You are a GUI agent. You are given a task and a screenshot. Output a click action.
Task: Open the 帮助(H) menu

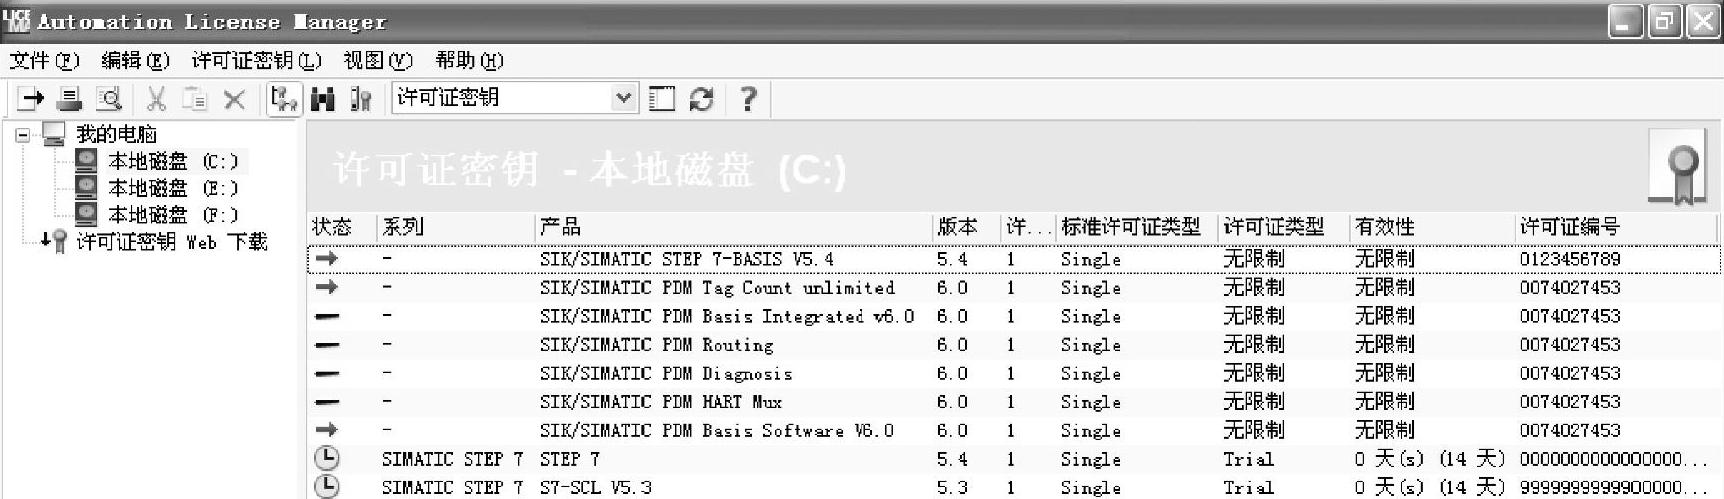(x=469, y=61)
